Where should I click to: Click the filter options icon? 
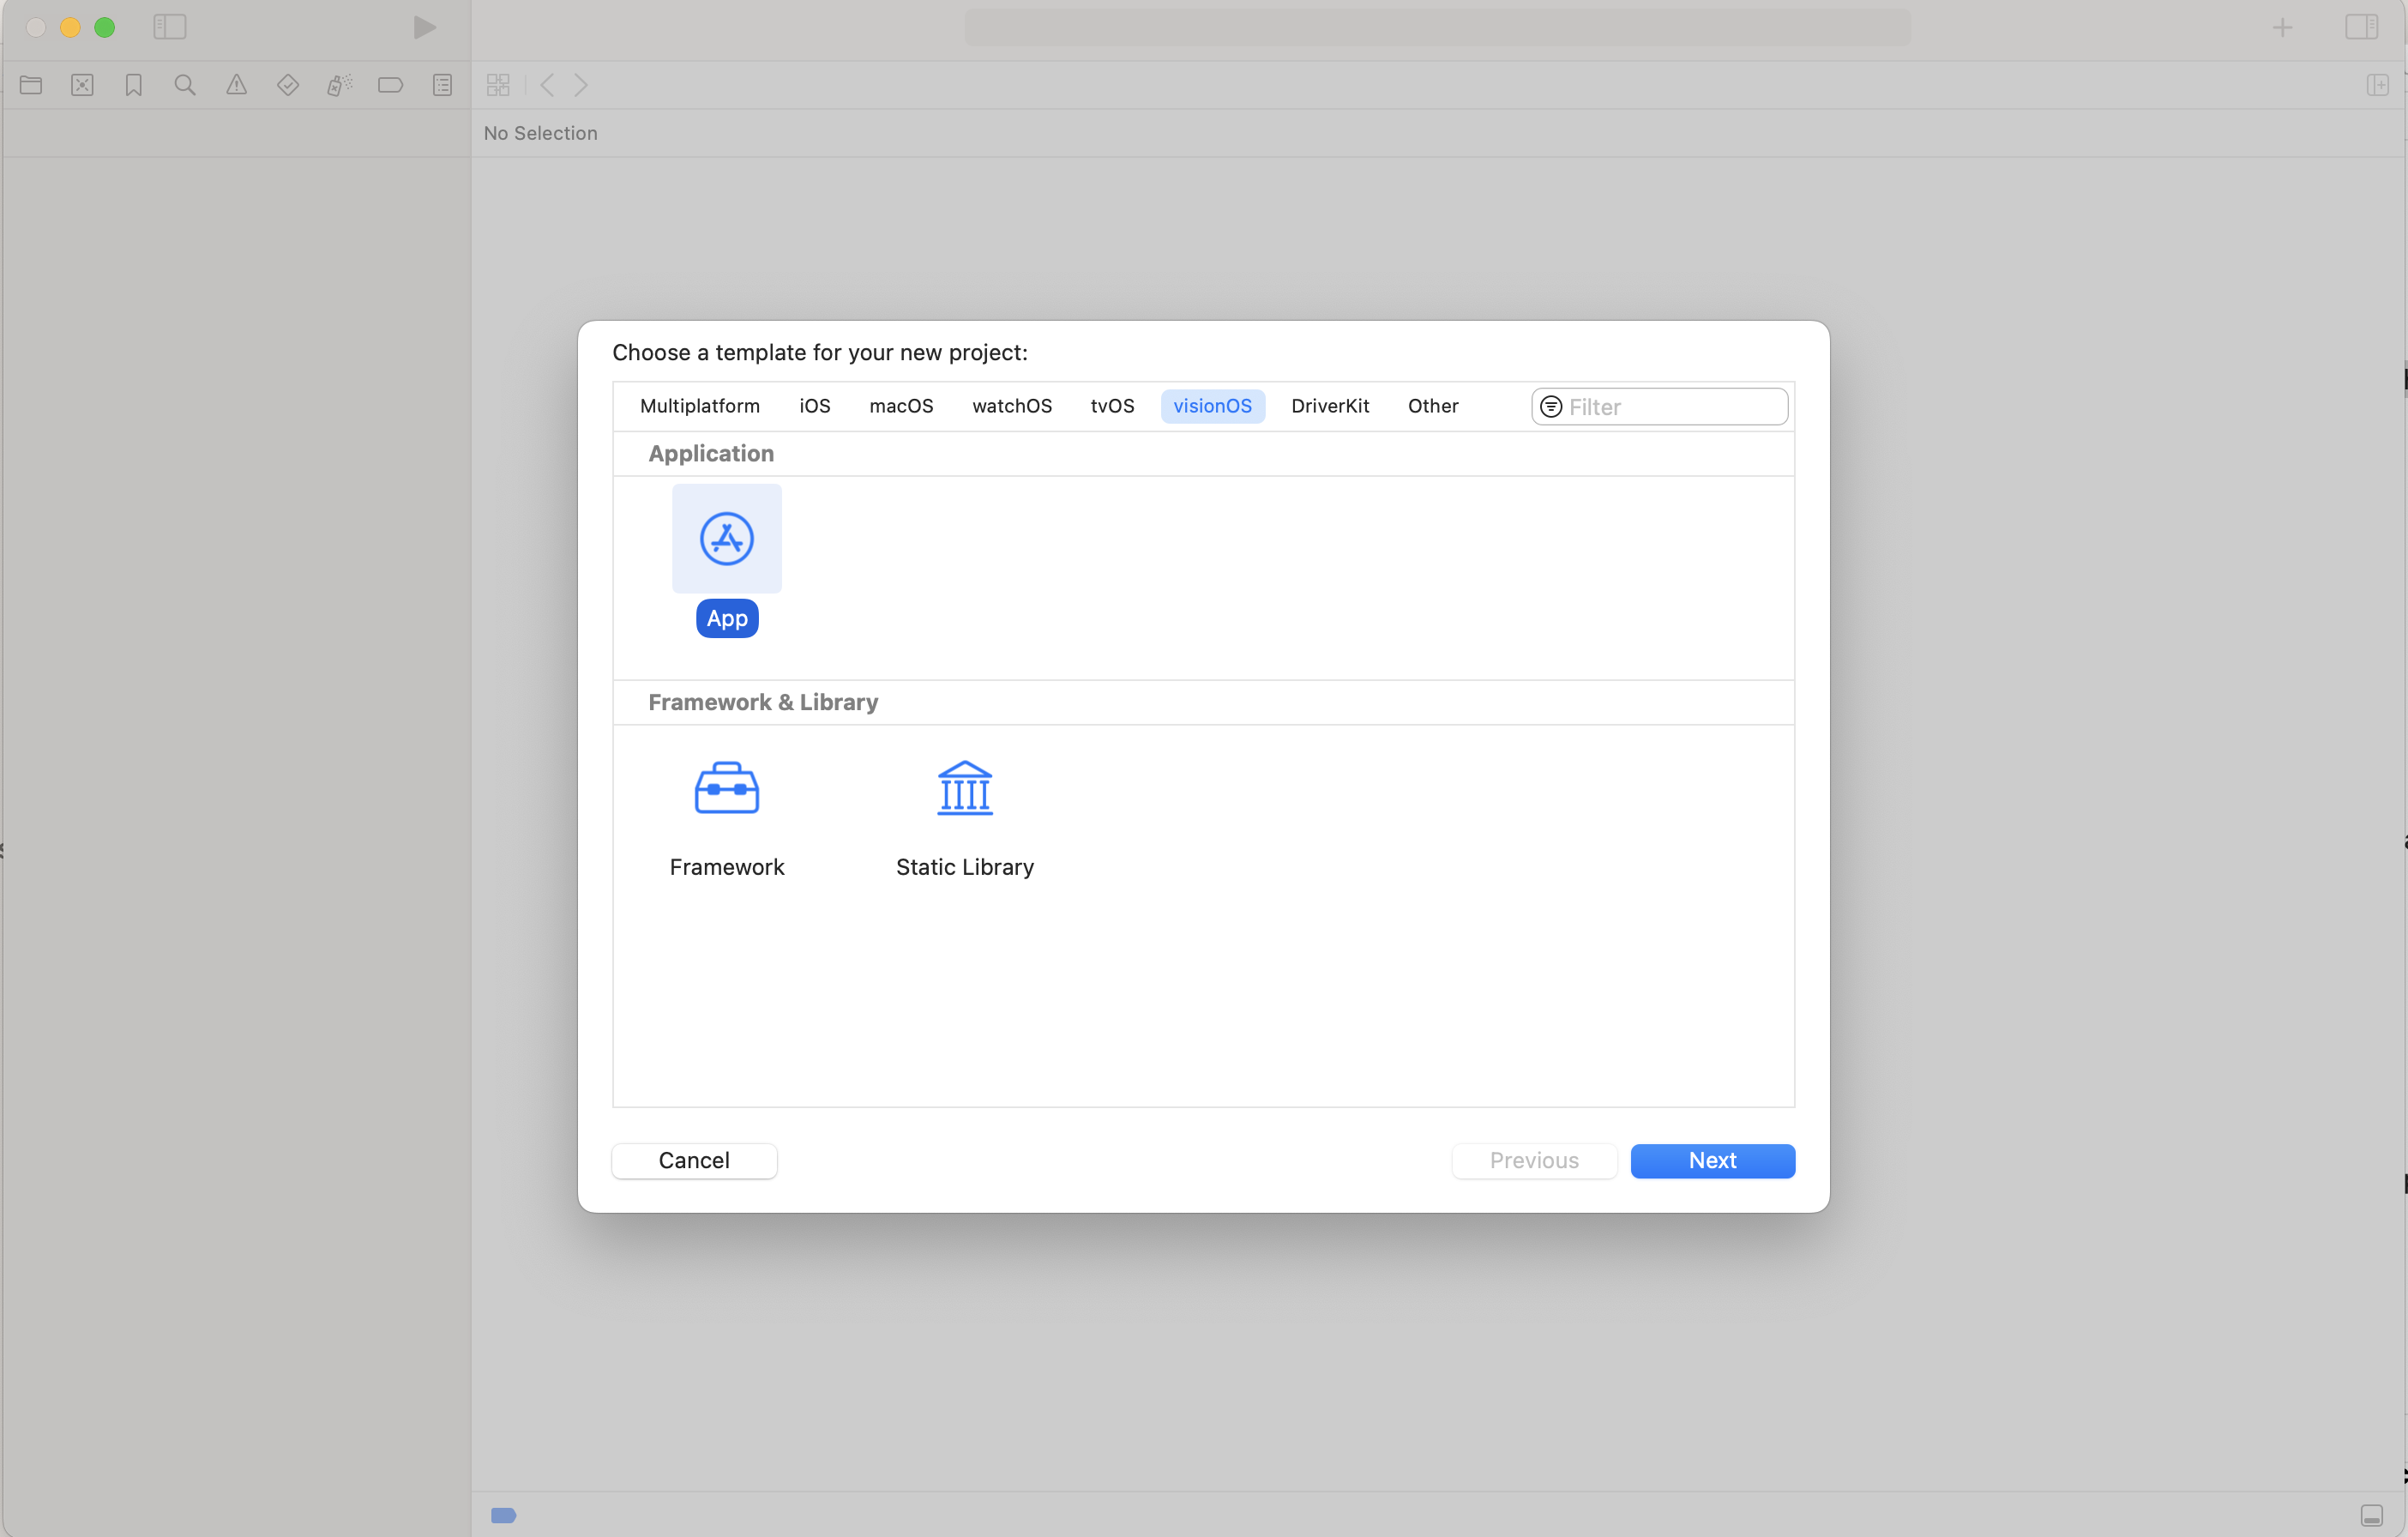pos(1551,407)
